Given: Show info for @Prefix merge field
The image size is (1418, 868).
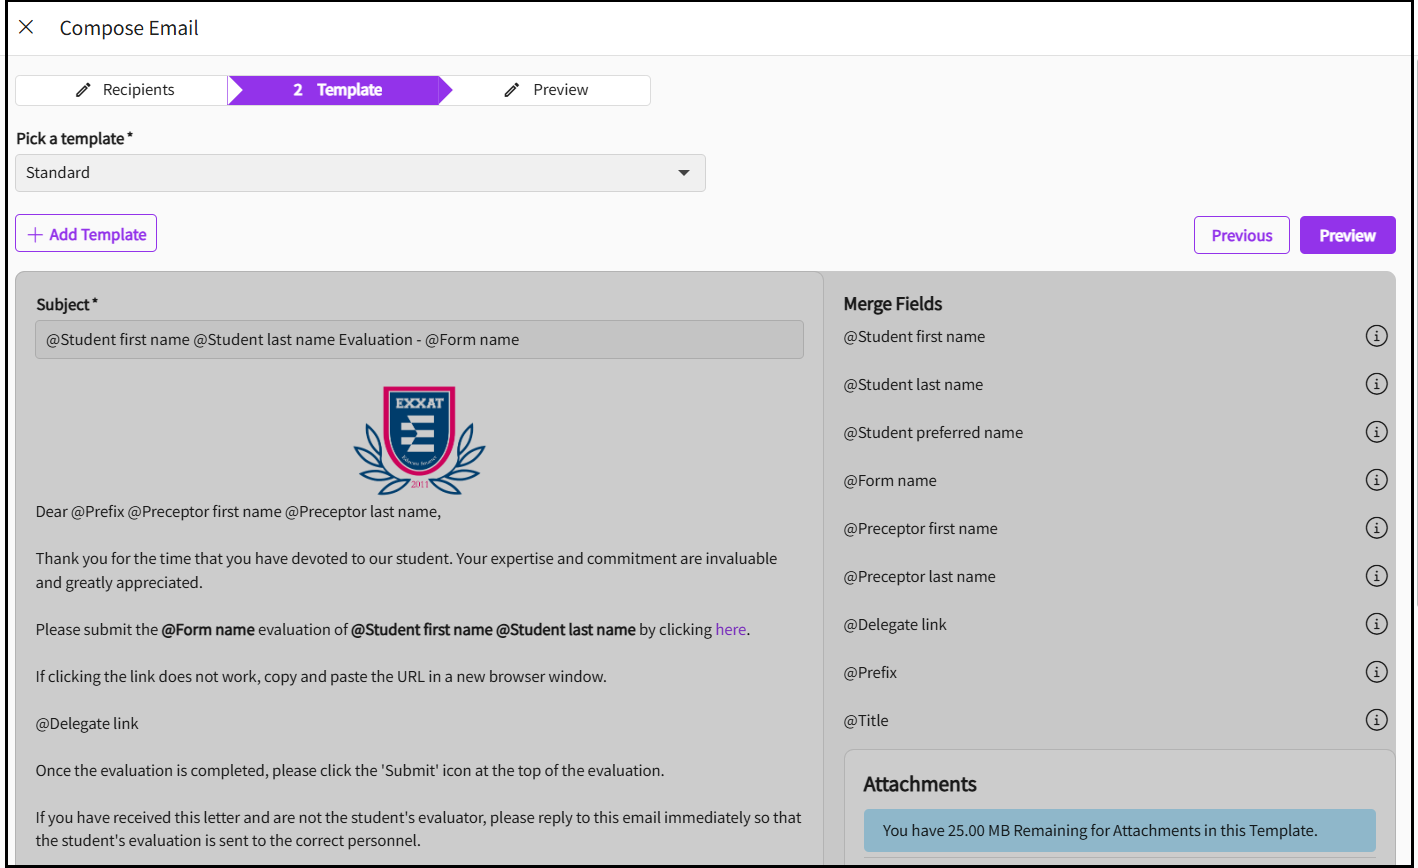Looking at the screenshot, I should pyautogui.click(x=1376, y=672).
